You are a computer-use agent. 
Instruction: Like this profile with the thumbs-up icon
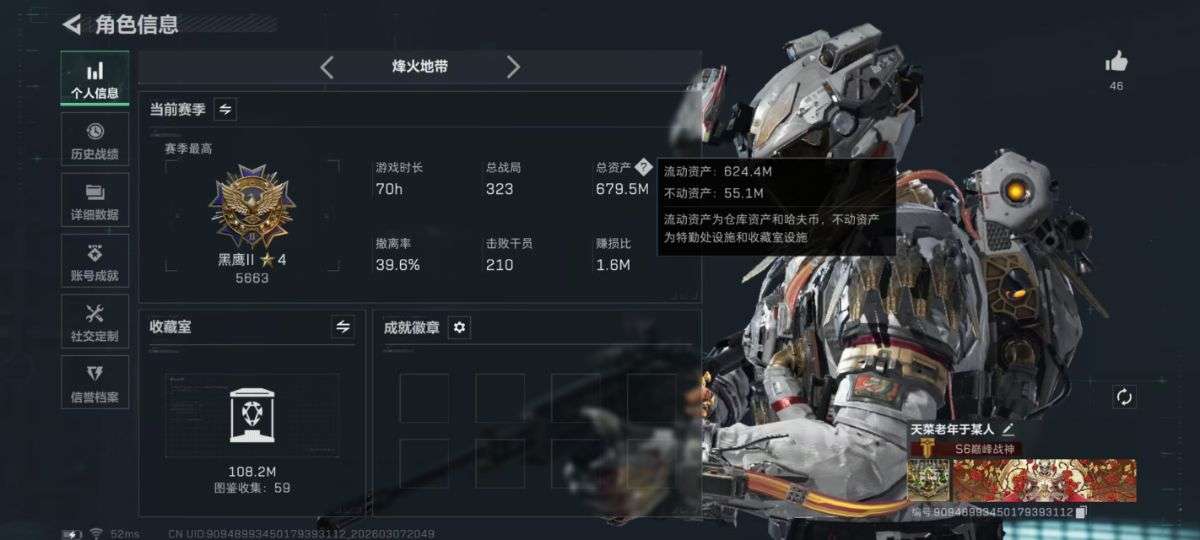coord(1116,63)
